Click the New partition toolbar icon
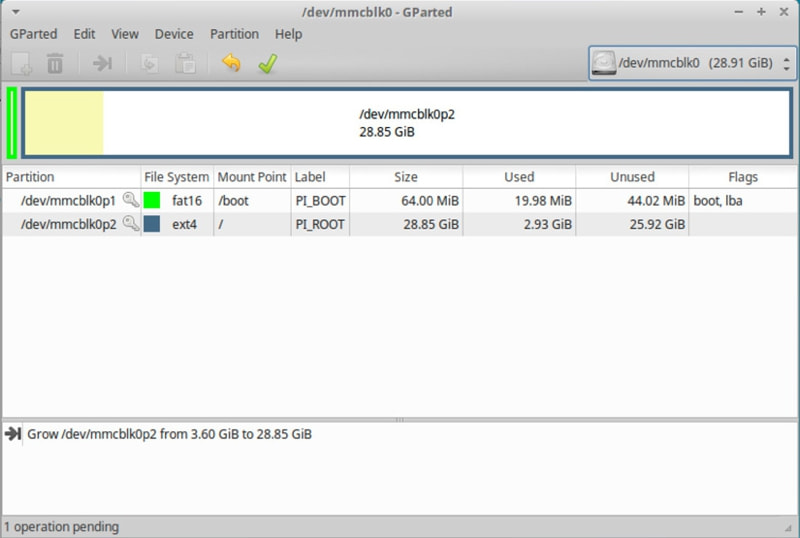The width and height of the screenshot is (800, 538). tap(21, 64)
